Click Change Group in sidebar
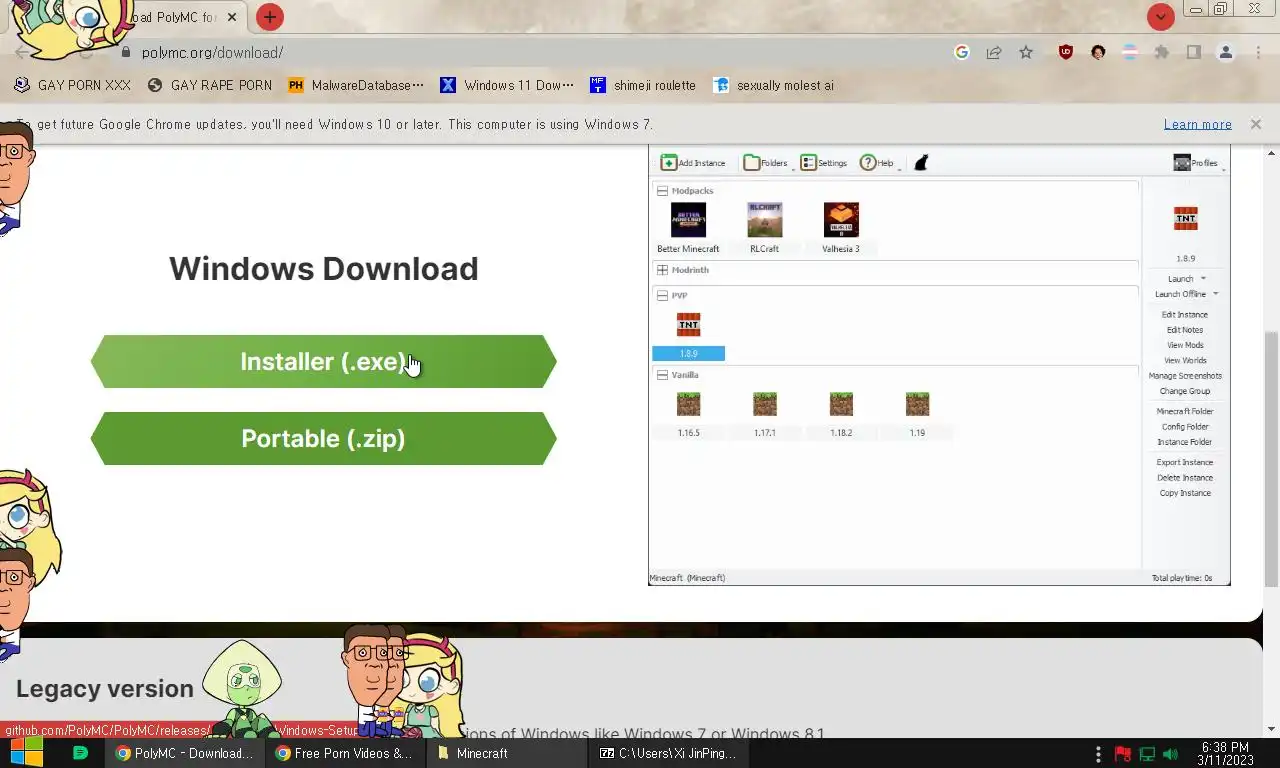Image resolution: width=1280 pixels, height=768 pixels. (x=1185, y=391)
